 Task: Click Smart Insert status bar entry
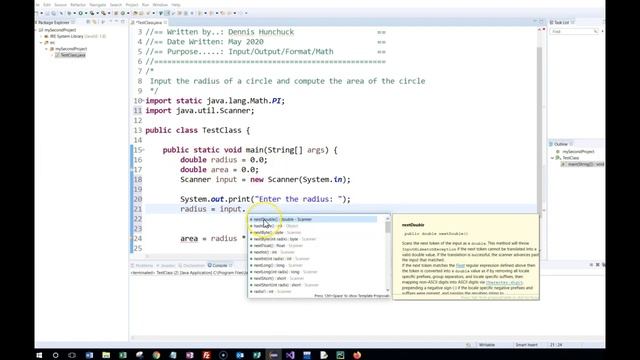527,345
